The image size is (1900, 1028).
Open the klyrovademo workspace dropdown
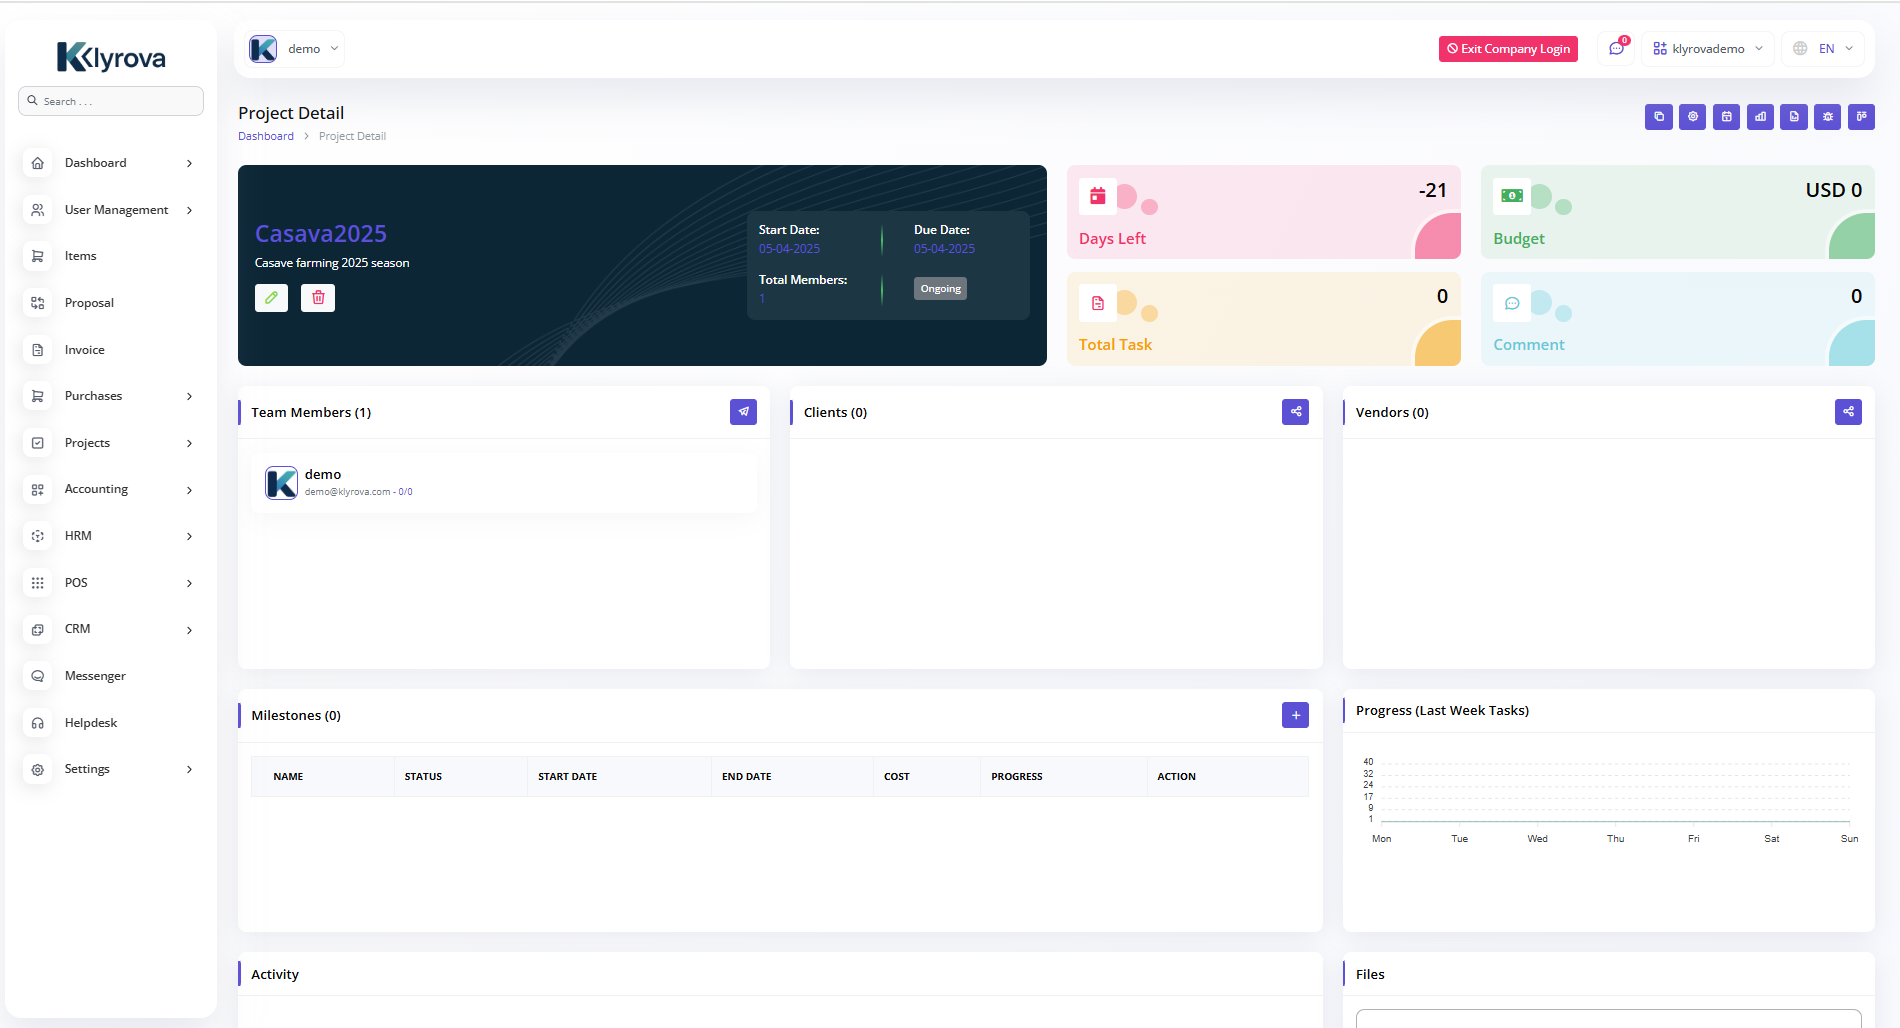1707,49
